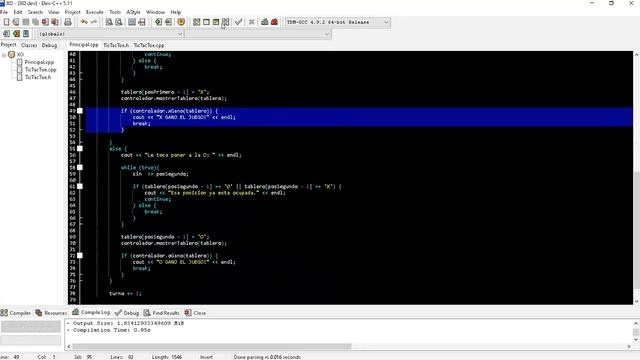640x360 pixels.
Task: Open the Search menu
Action: [x=35, y=12]
